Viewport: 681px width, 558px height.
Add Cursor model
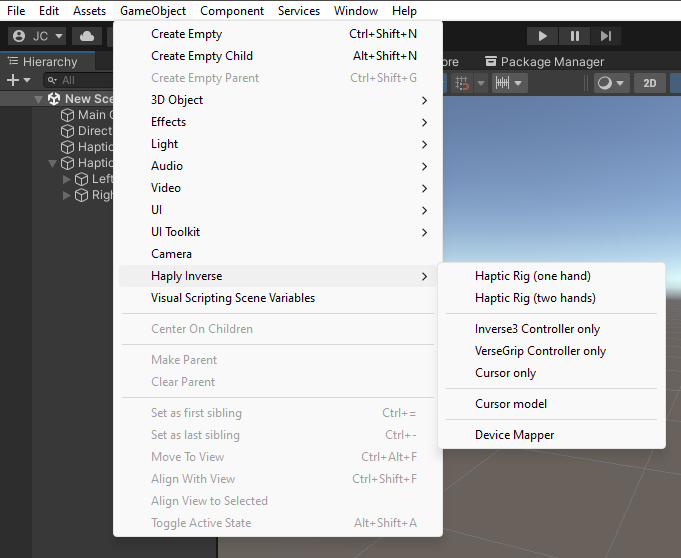click(x=552, y=404)
